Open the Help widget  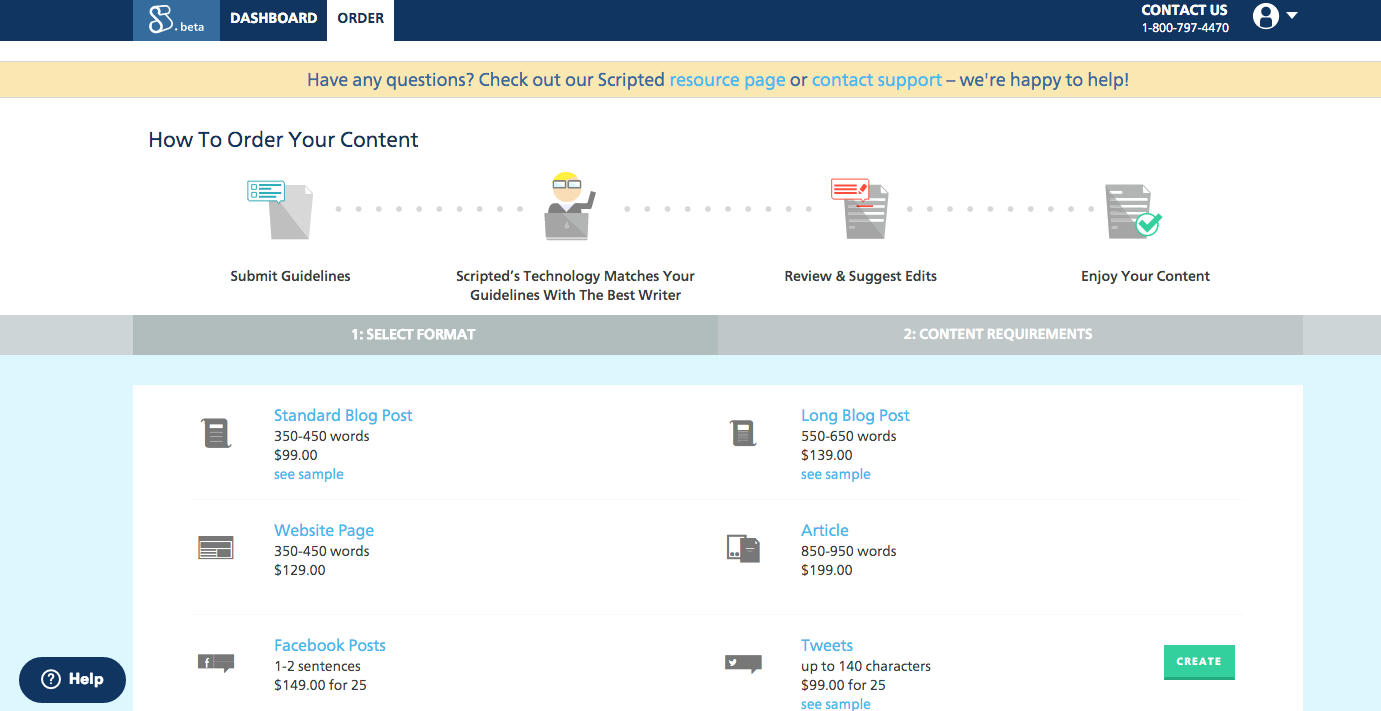coord(73,679)
